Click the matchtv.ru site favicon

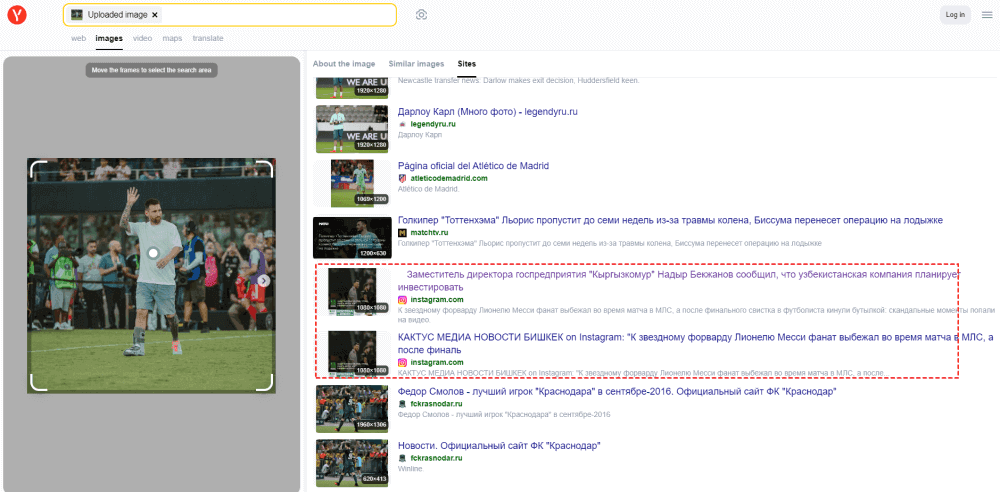point(403,233)
